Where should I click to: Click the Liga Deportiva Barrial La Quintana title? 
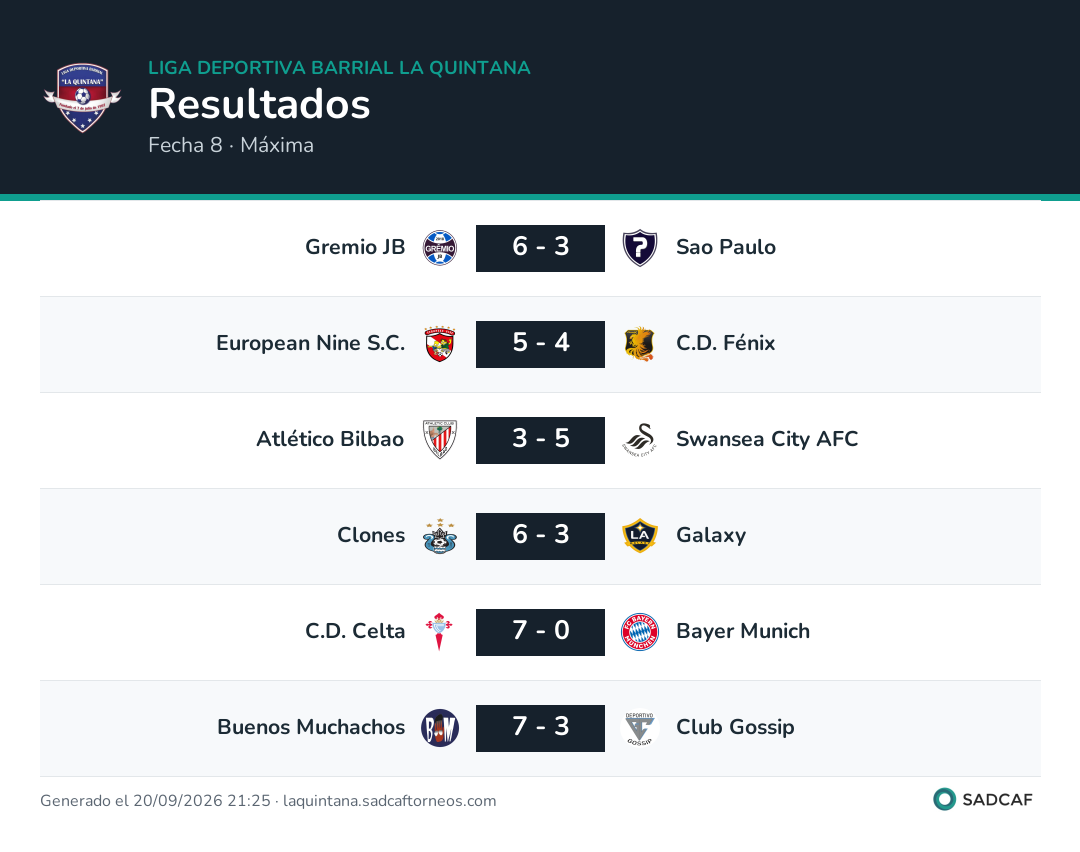click(340, 67)
